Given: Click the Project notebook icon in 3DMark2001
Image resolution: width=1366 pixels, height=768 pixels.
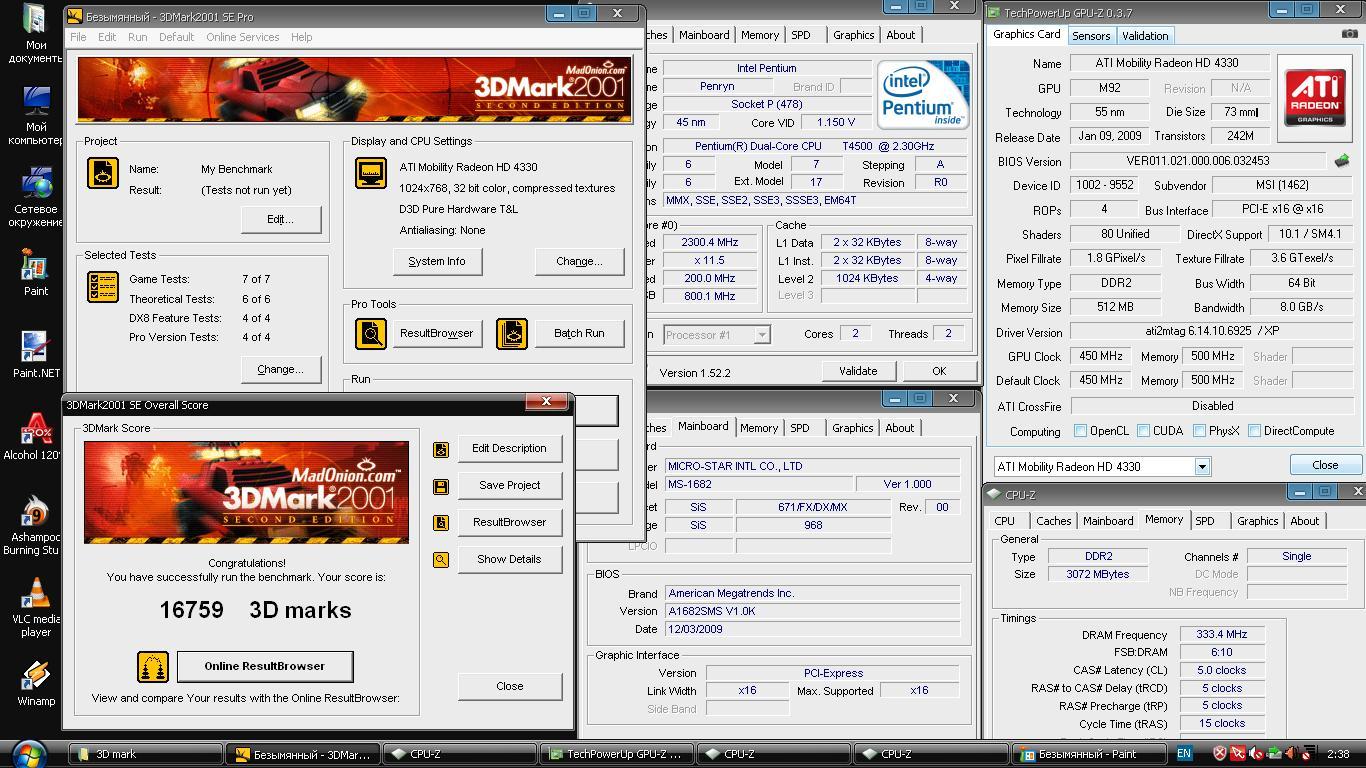Looking at the screenshot, I should (103, 173).
